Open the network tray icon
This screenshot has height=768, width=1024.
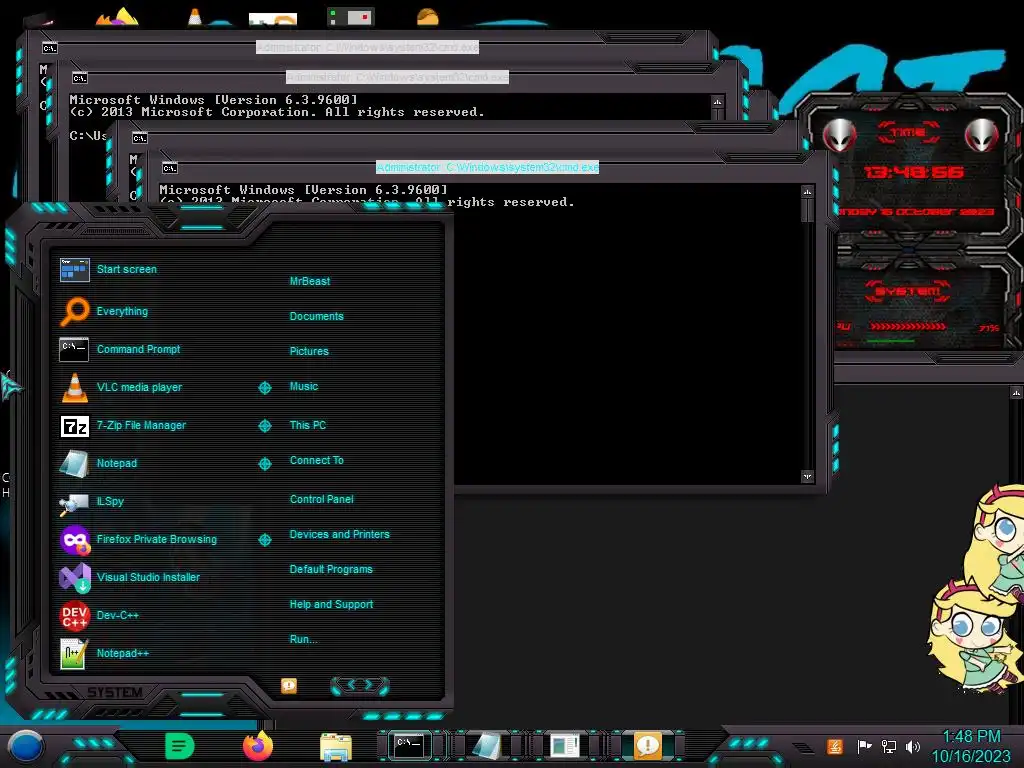pos(888,746)
